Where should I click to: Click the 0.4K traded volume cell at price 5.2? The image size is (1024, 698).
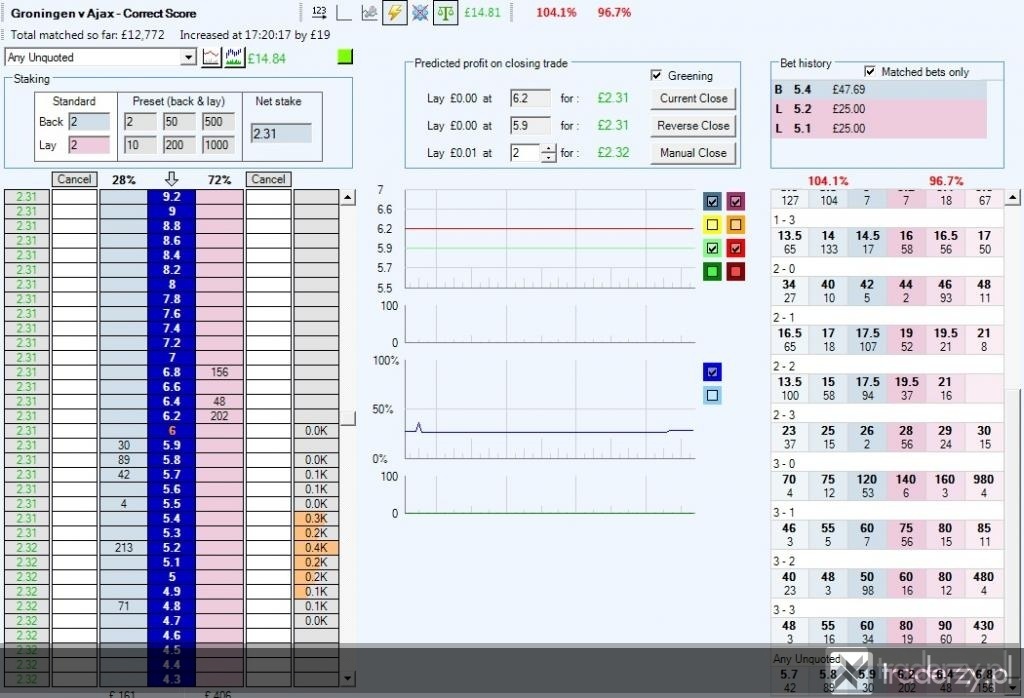coord(316,548)
